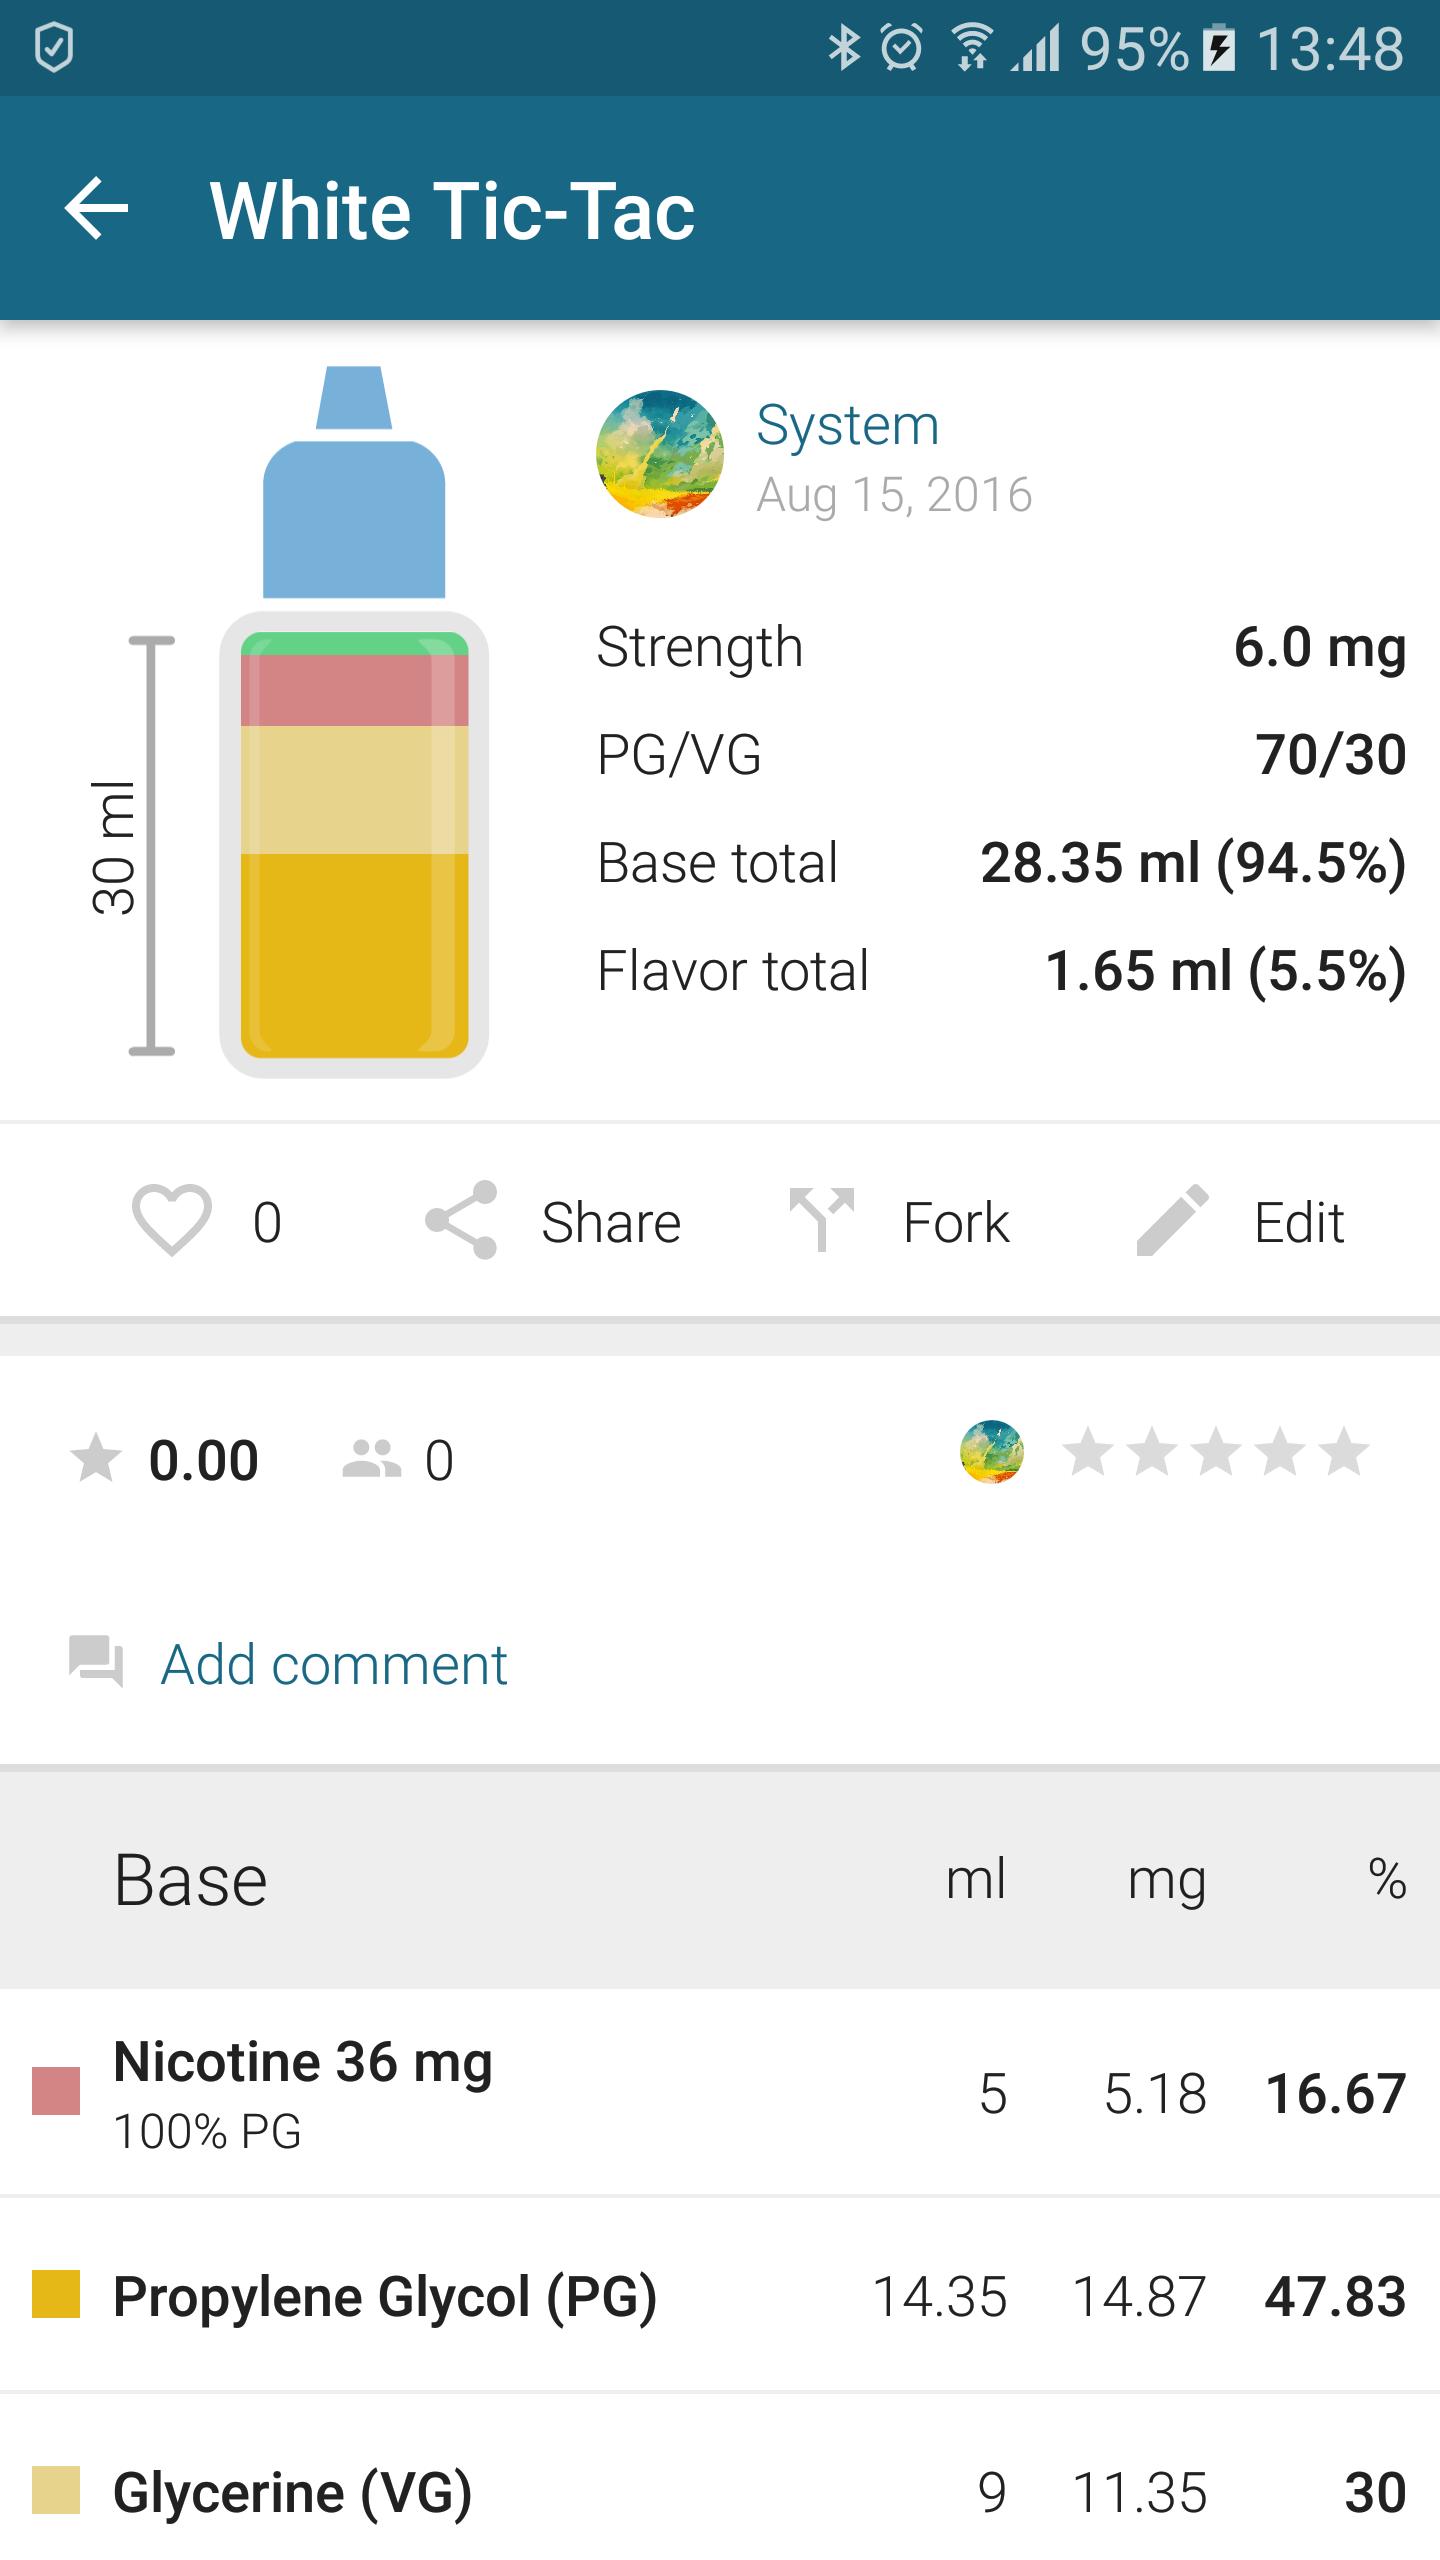Tap the average rating star icon
Screen dimensions: 1440x2560
click(x=96, y=1459)
